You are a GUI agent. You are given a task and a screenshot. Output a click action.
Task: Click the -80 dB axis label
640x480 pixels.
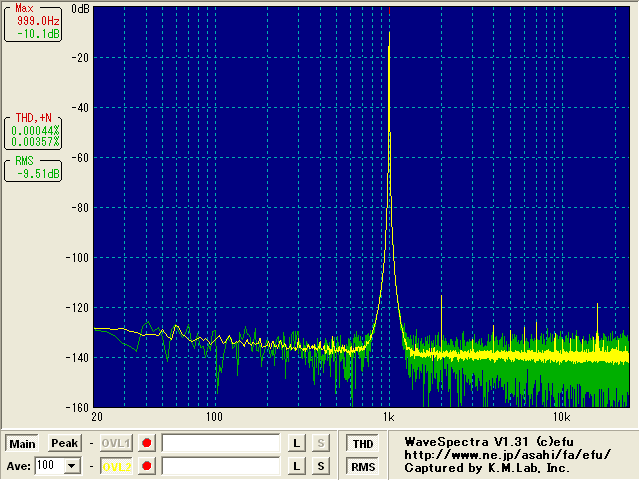point(80,208)
